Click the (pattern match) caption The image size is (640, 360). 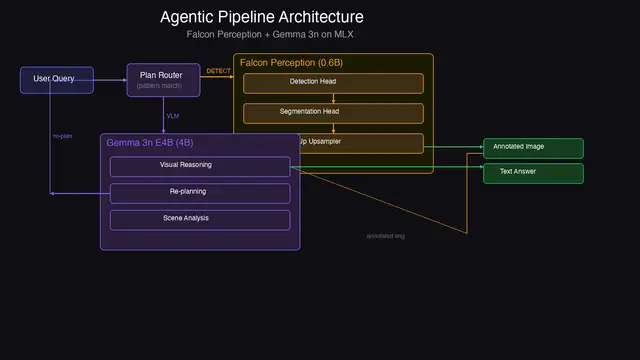click(159, 86)
